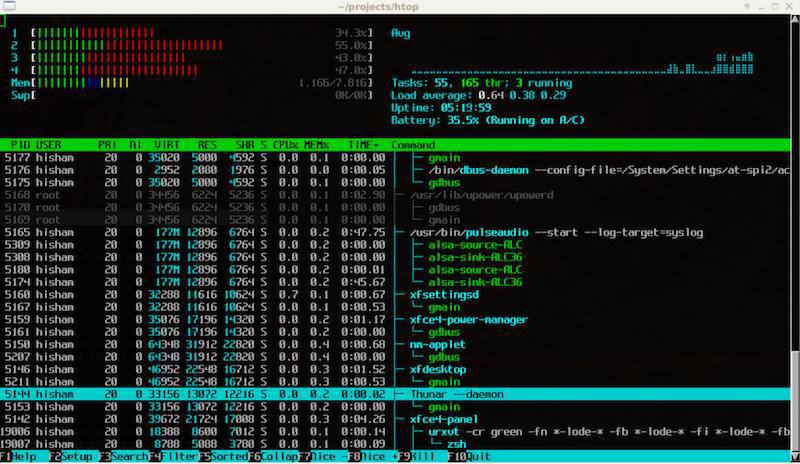Select the pulseaudio process row PID 5165
This screenshot has height=464, width=800.
coord(395,232)
